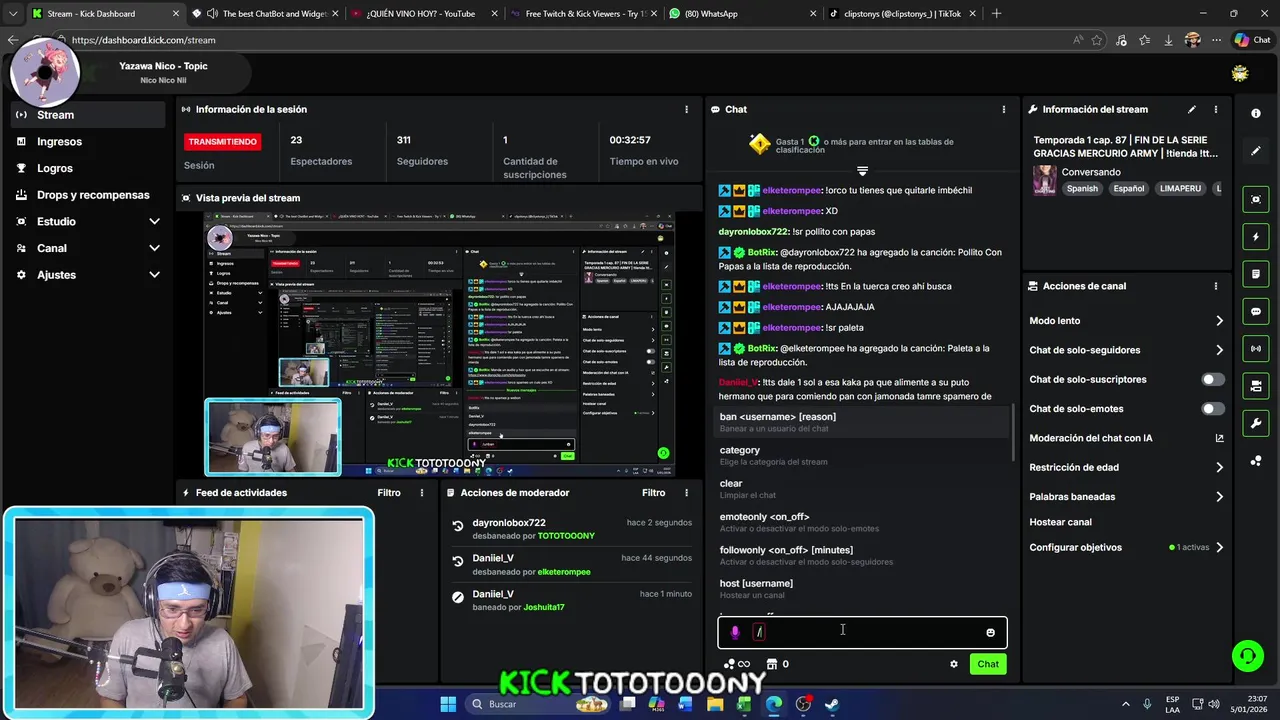The width and height of the screenshot is (1280, 720).
Task: Expand the Ajustes sidebar section
Action: pyautogui.click(x=154, y=275)
